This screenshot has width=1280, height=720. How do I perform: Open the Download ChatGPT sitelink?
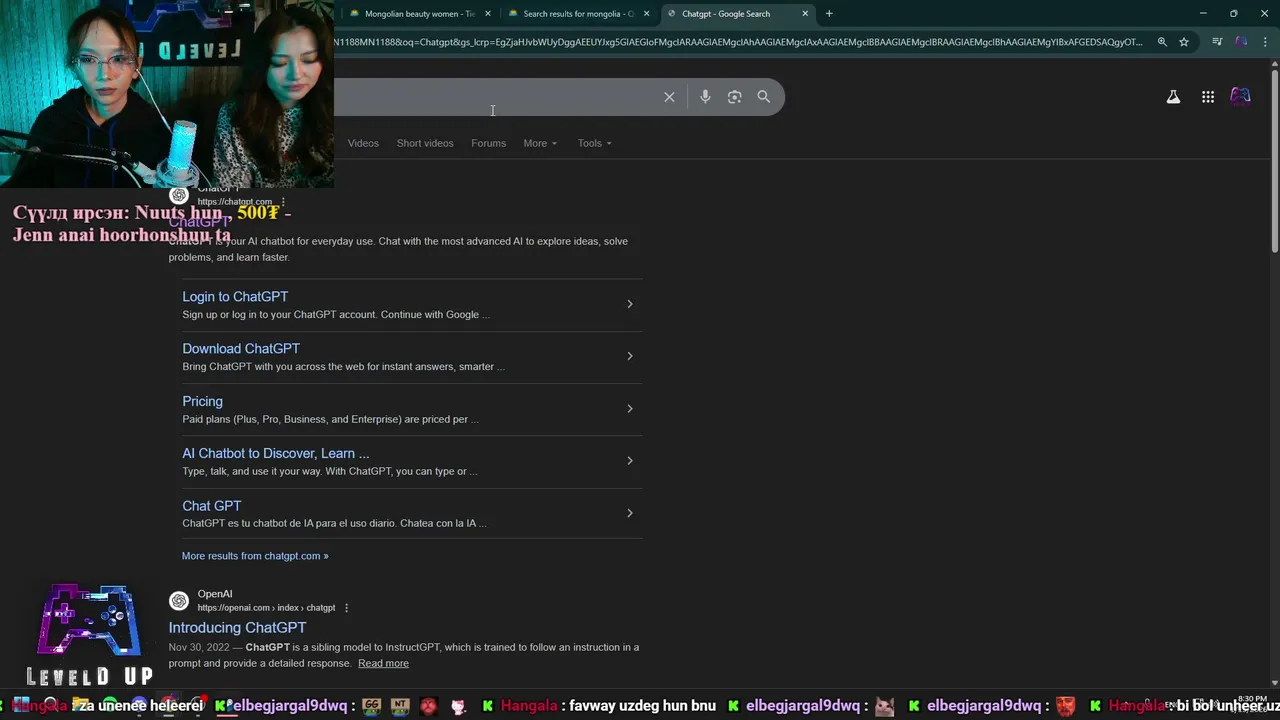241,348
